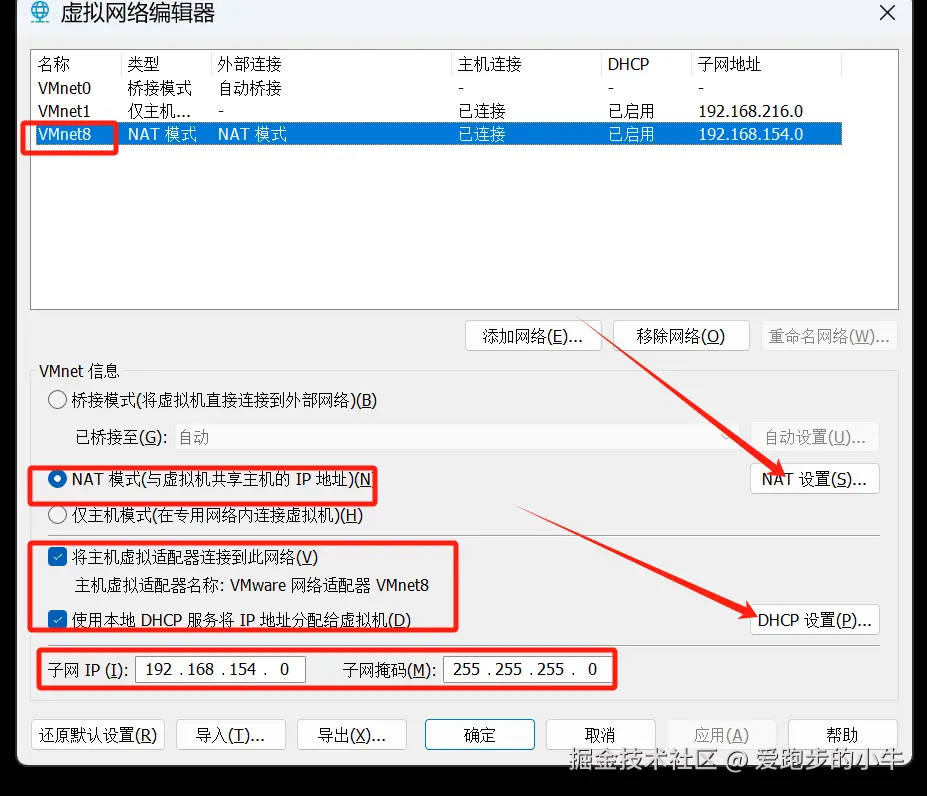Viewport: 927px width, 796px height.
Task: Click the 还原默认设置(R) button
Action: [x=98, y=735]
